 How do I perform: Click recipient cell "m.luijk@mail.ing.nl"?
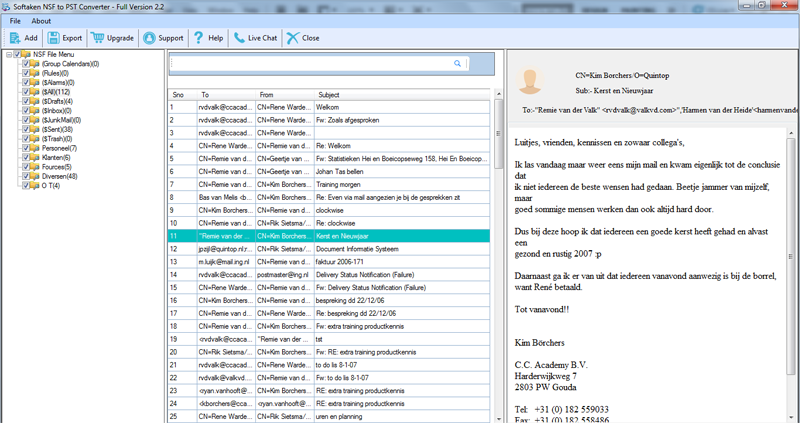(226, 262)
